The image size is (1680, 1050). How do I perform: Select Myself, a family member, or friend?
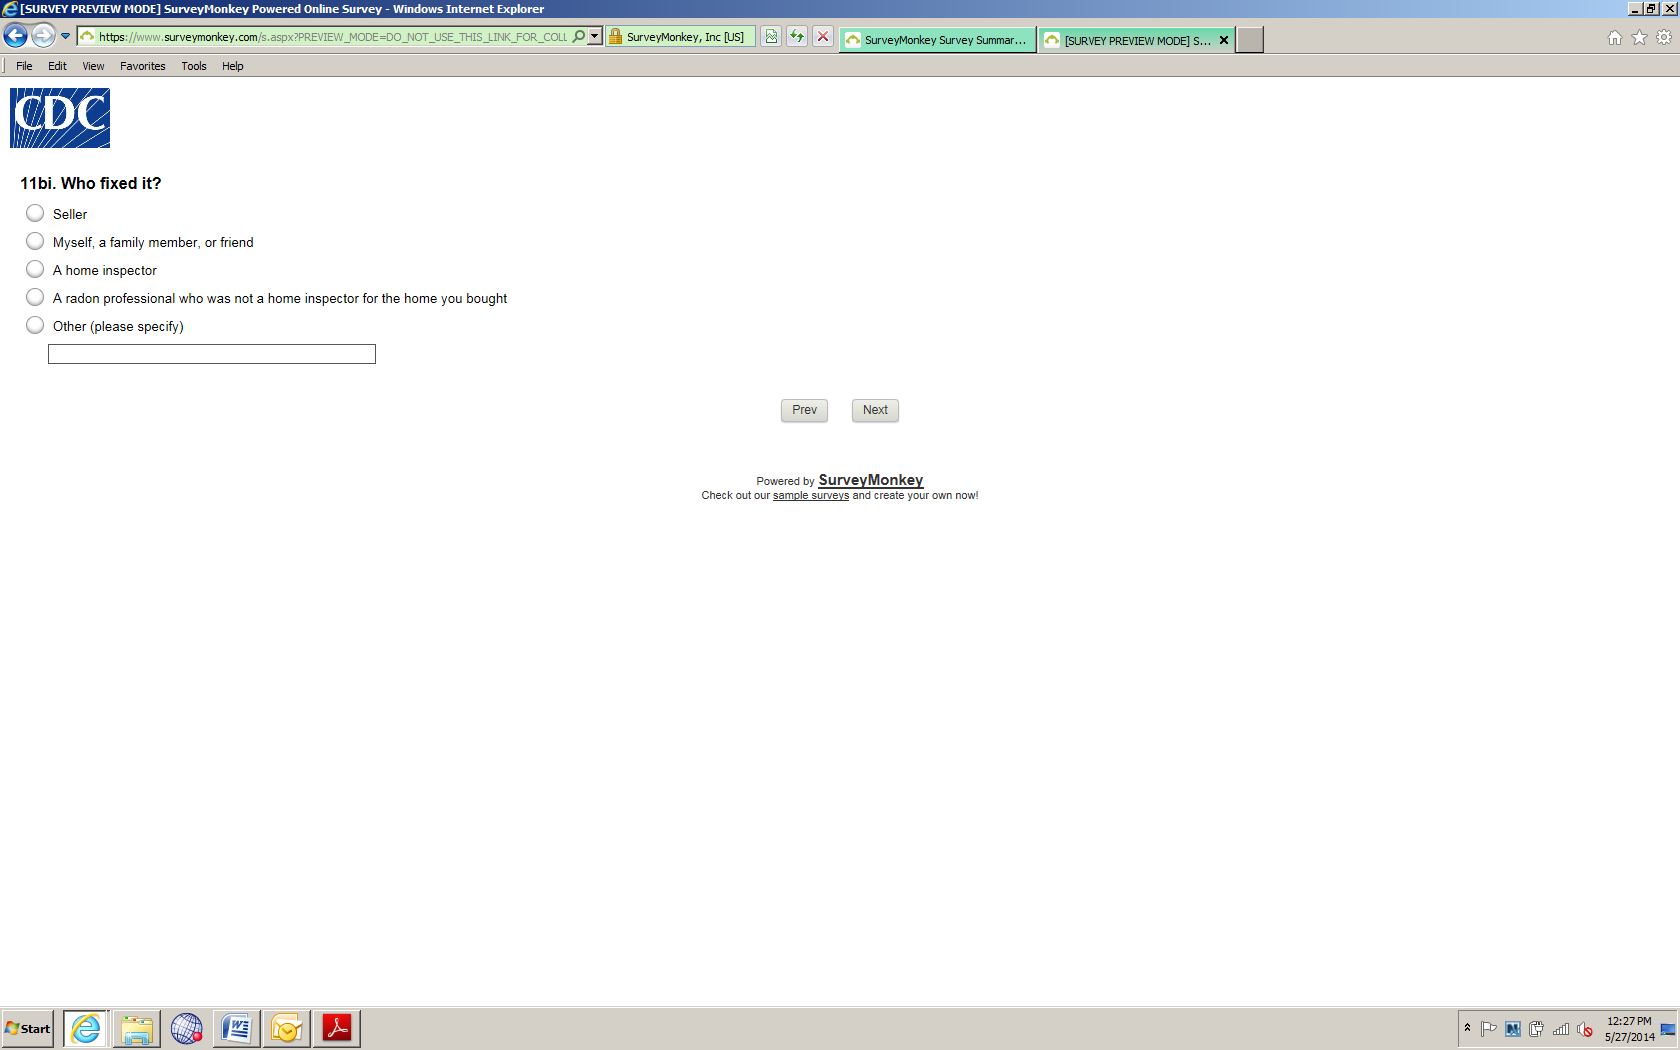coord(35,241)
